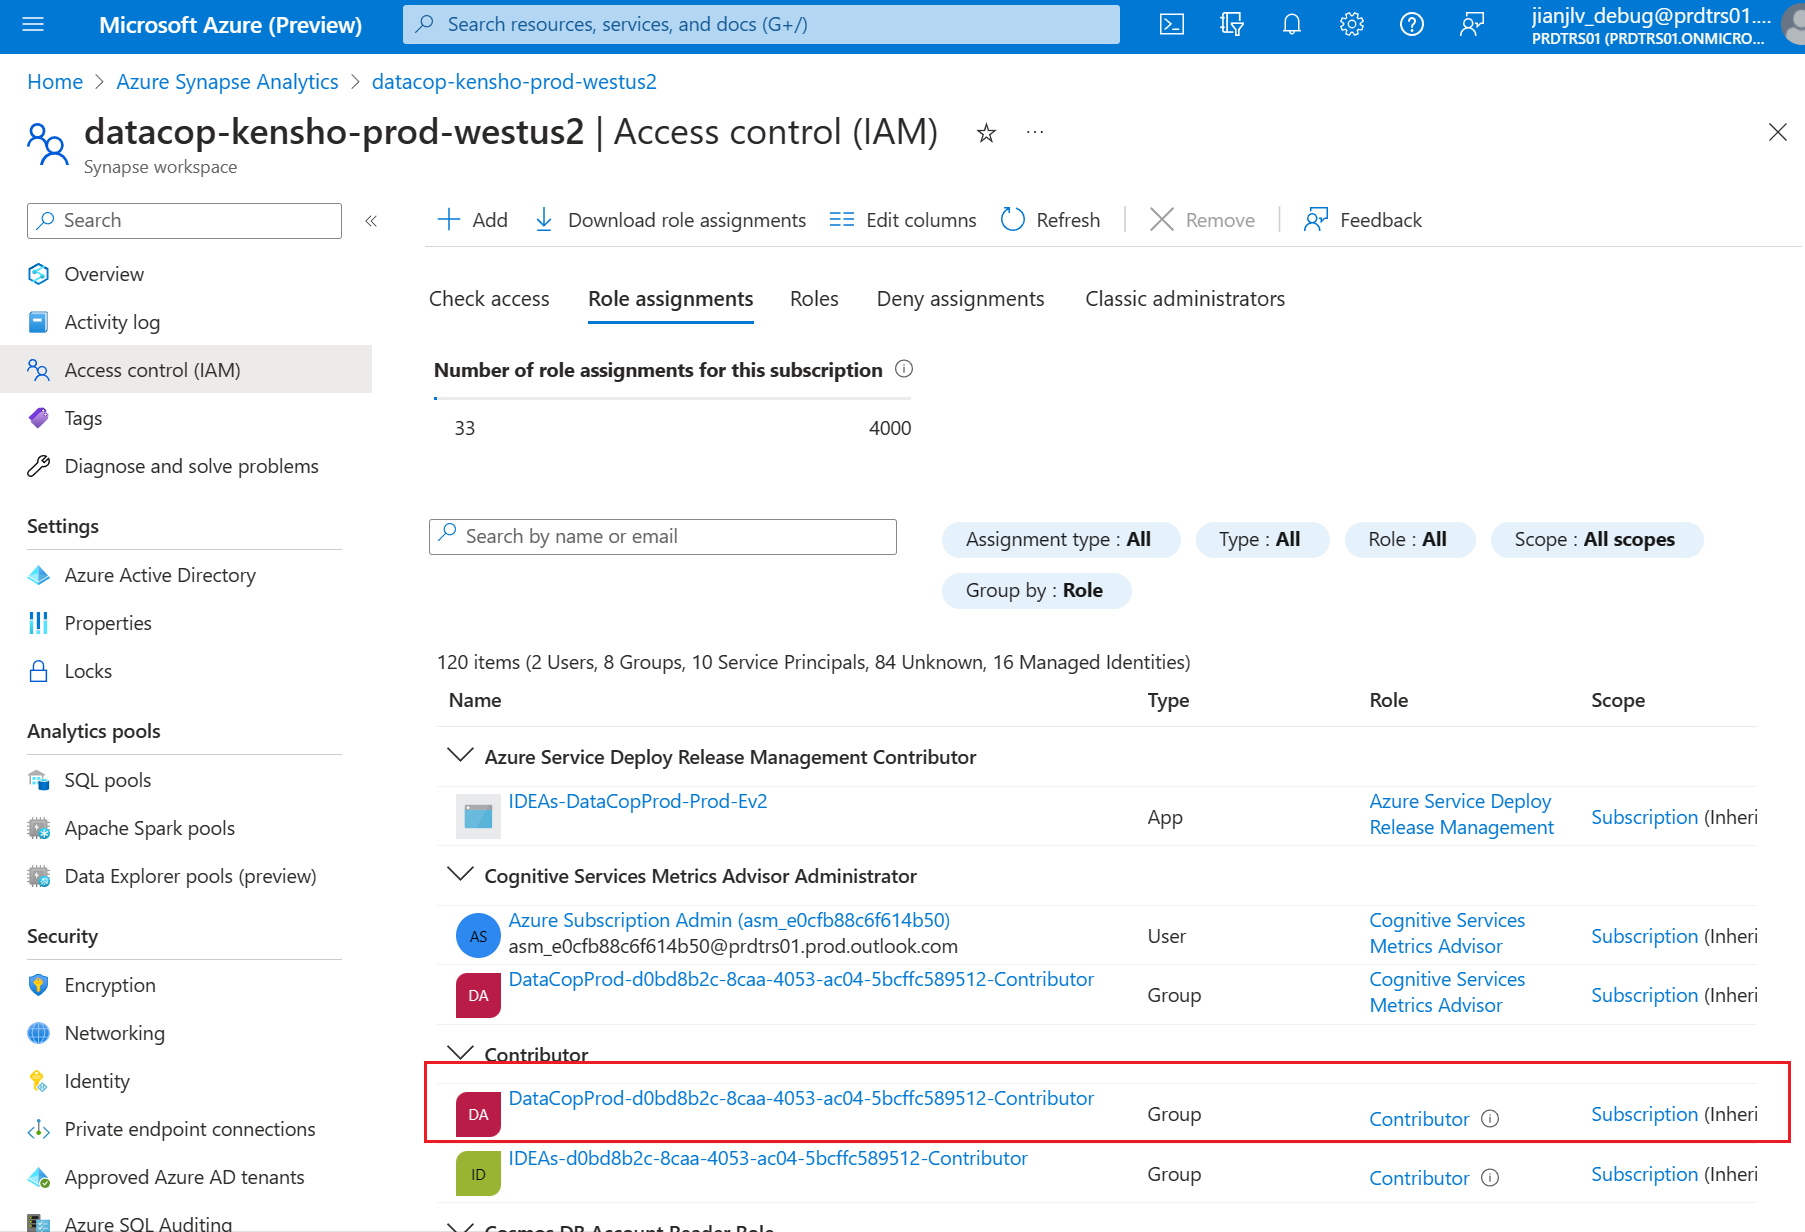Click the Diagnose and solve problems wrench icon

click(39, 466)
